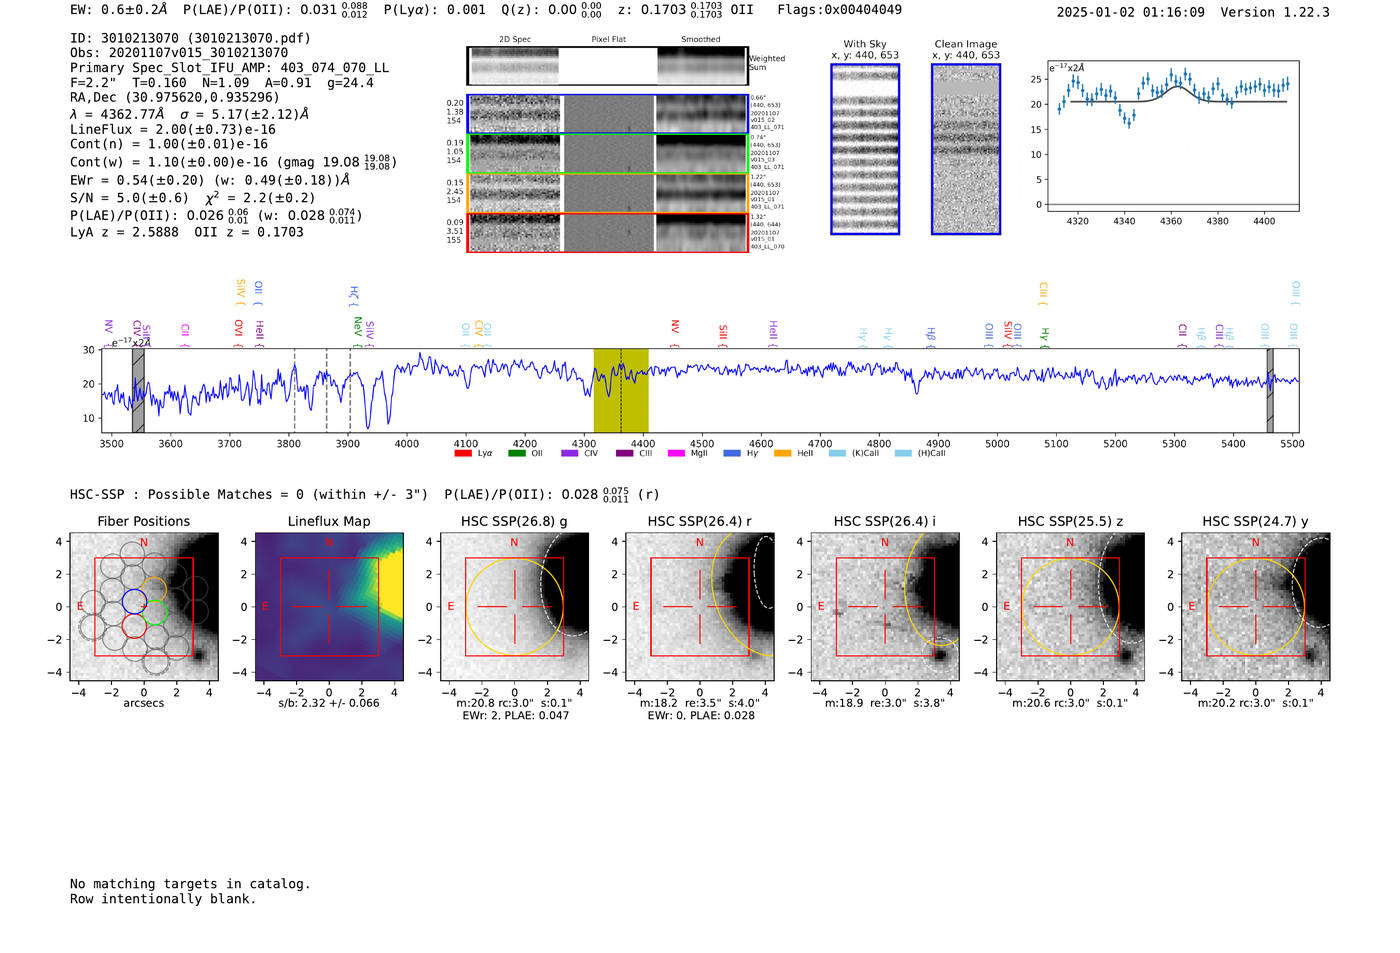Viewport: 1400px width, 953px height.
Task: Click the s/b: 2.32 +/- 0.066 caption
Action: (329, 703)
